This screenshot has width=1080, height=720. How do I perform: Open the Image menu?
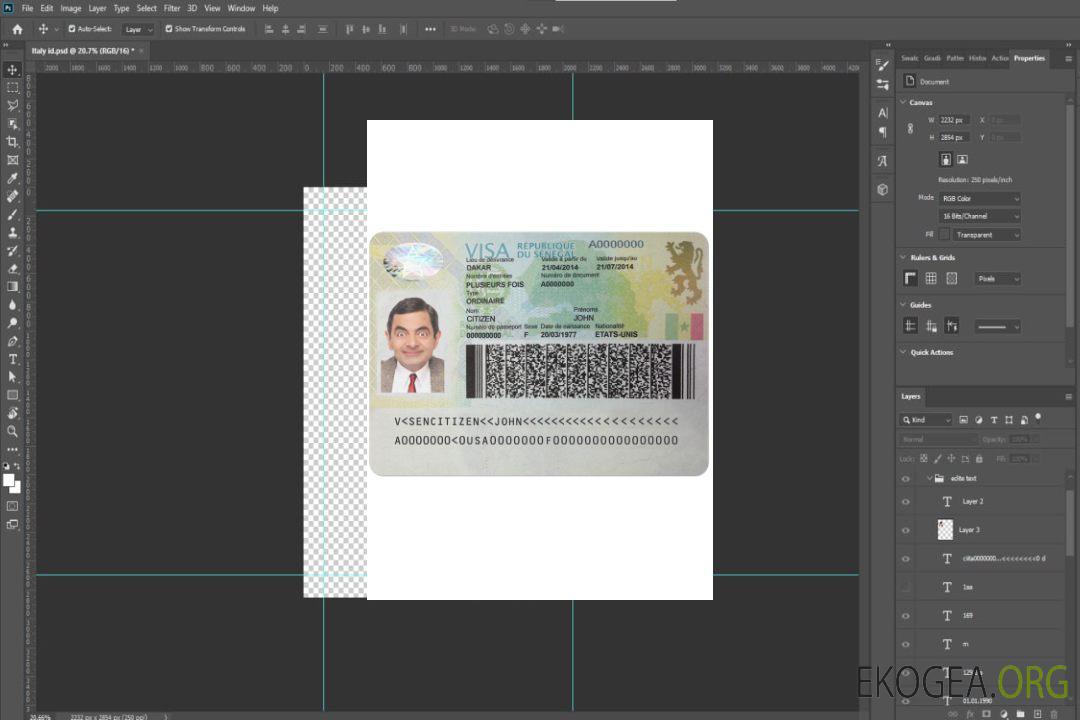point(71,8)
